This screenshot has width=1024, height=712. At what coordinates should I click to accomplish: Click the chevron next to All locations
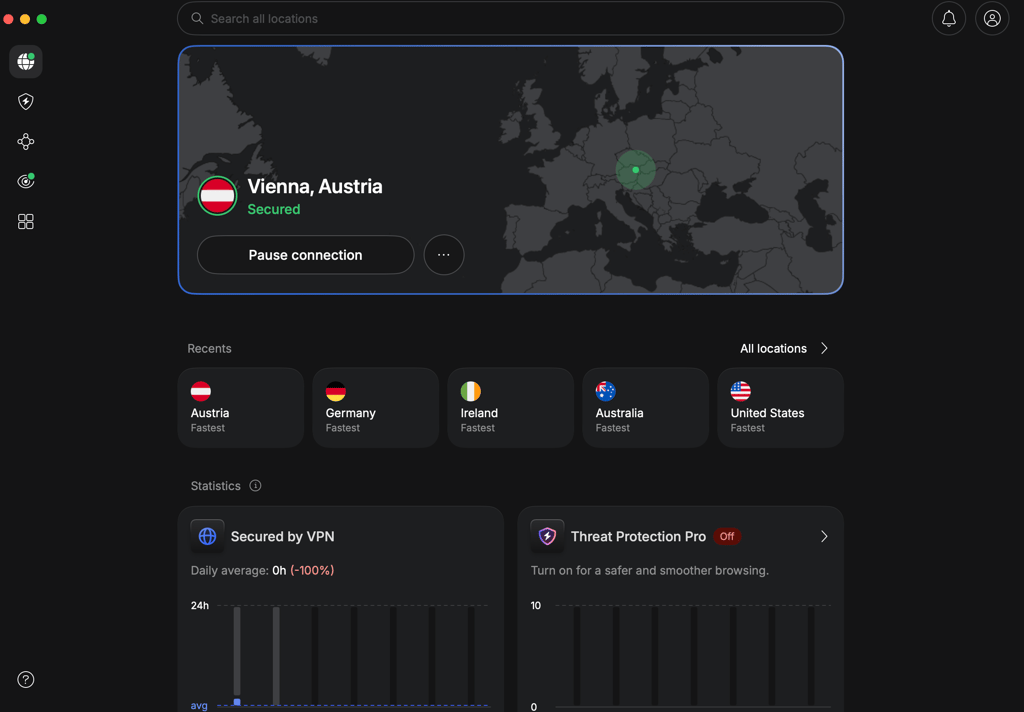824,348
